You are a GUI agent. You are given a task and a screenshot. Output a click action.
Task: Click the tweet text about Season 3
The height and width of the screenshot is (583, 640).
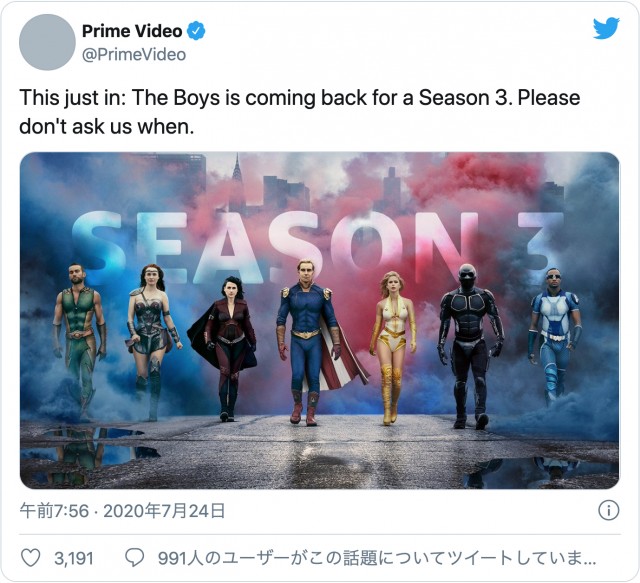click(300, 112)
